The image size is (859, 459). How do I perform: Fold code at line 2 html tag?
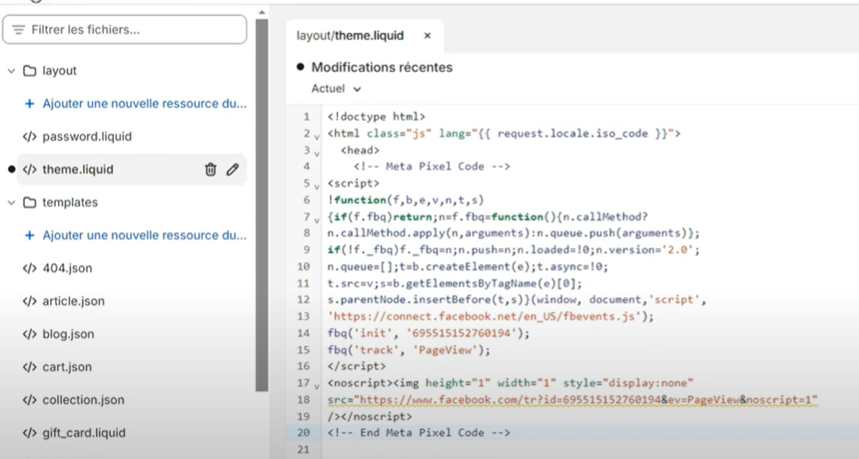click(x=317, y=135)
